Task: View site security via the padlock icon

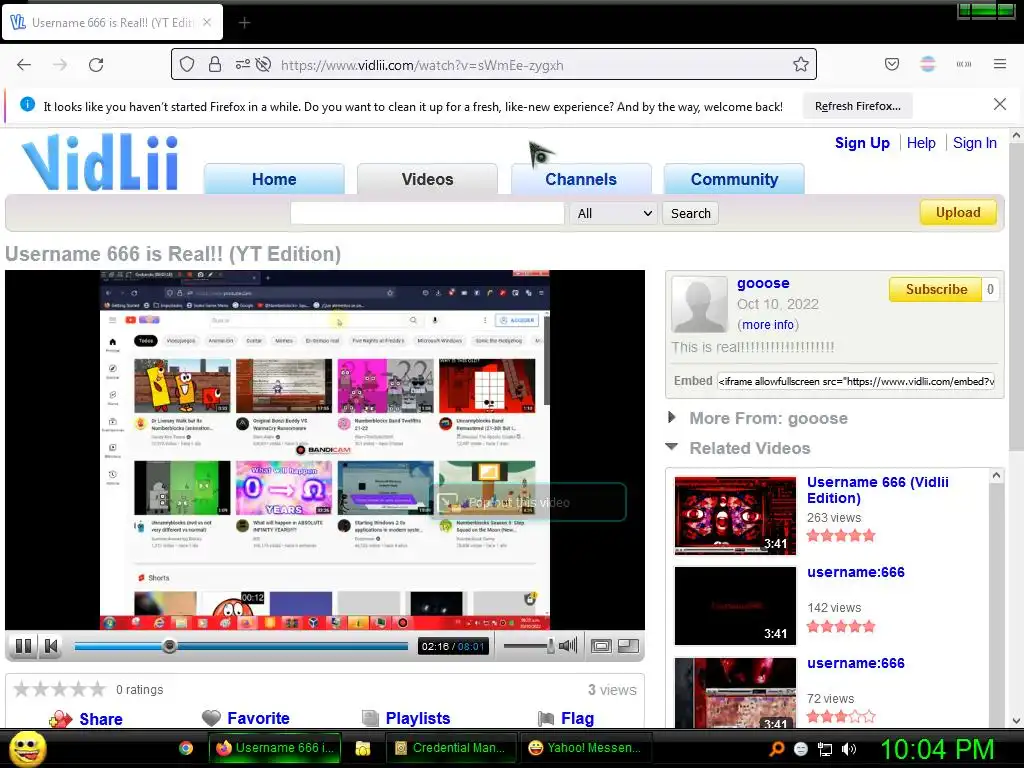Action: point(215,64)
